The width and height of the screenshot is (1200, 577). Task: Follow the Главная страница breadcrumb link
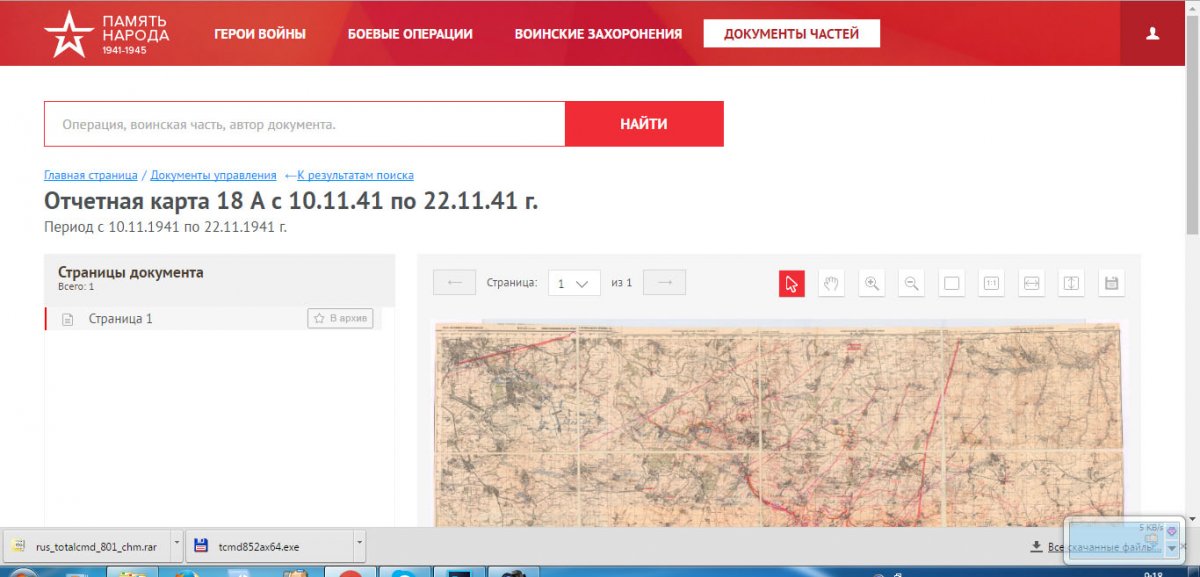90,175
